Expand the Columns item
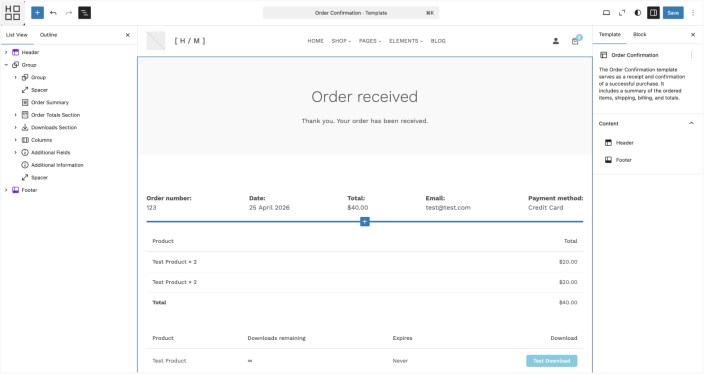704x374 pixels. click(15, 140)
